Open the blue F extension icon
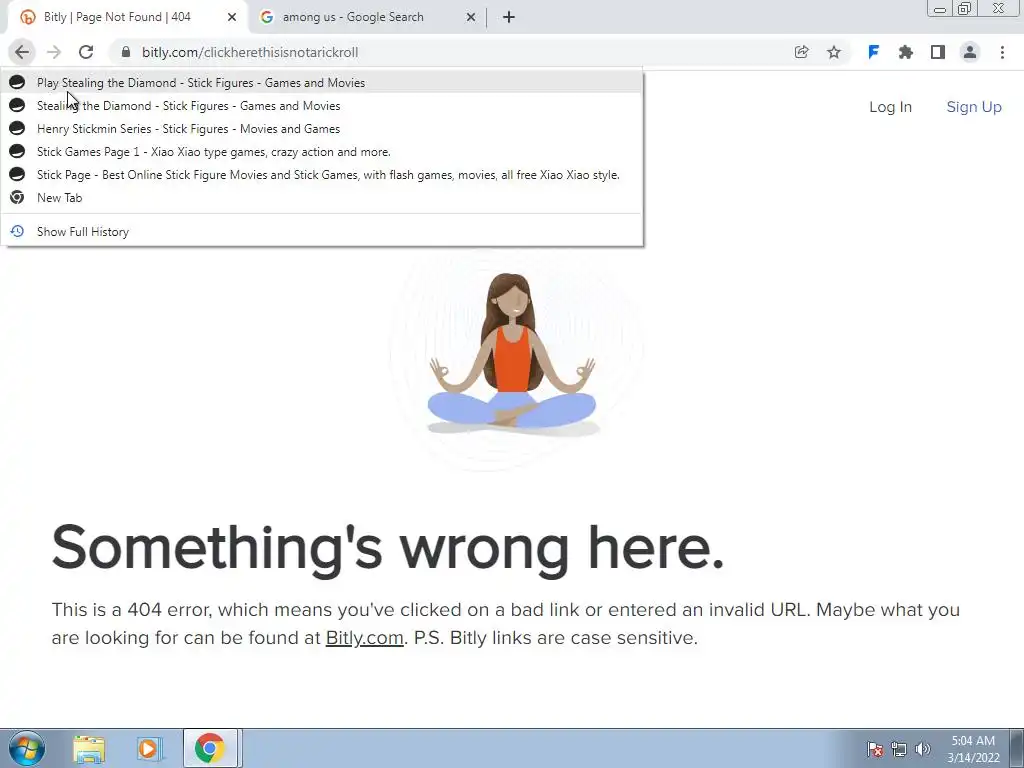This screenshot has height=768, width=1024. [873, 52]
